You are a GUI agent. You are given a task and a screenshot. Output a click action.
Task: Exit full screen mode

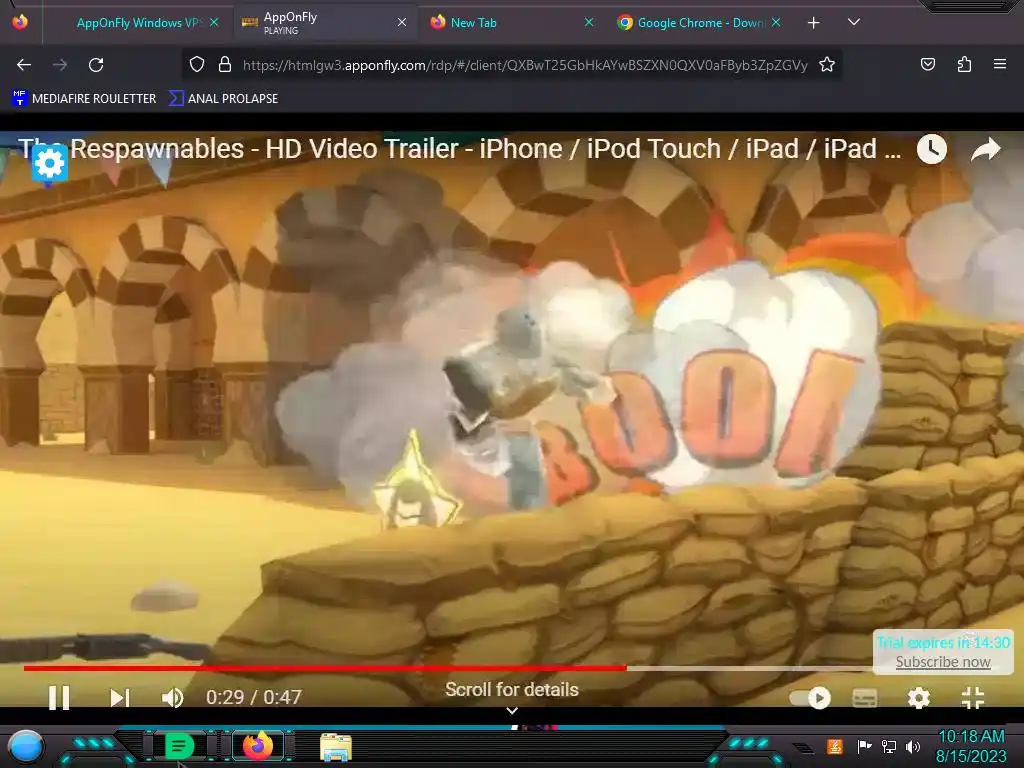[973, 697]
